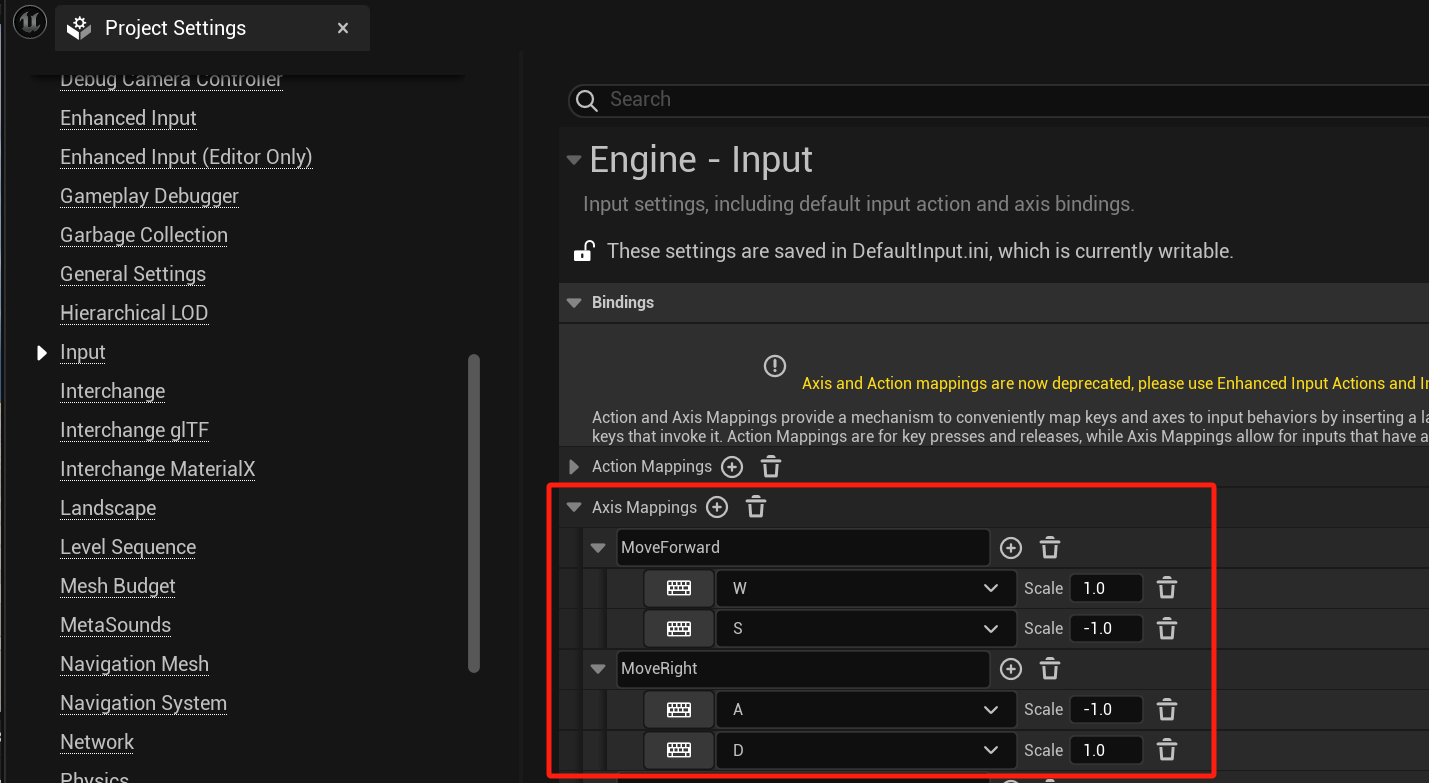Click the Scale value field for S
1429x783 pixels.
(x=1106, y=629)
